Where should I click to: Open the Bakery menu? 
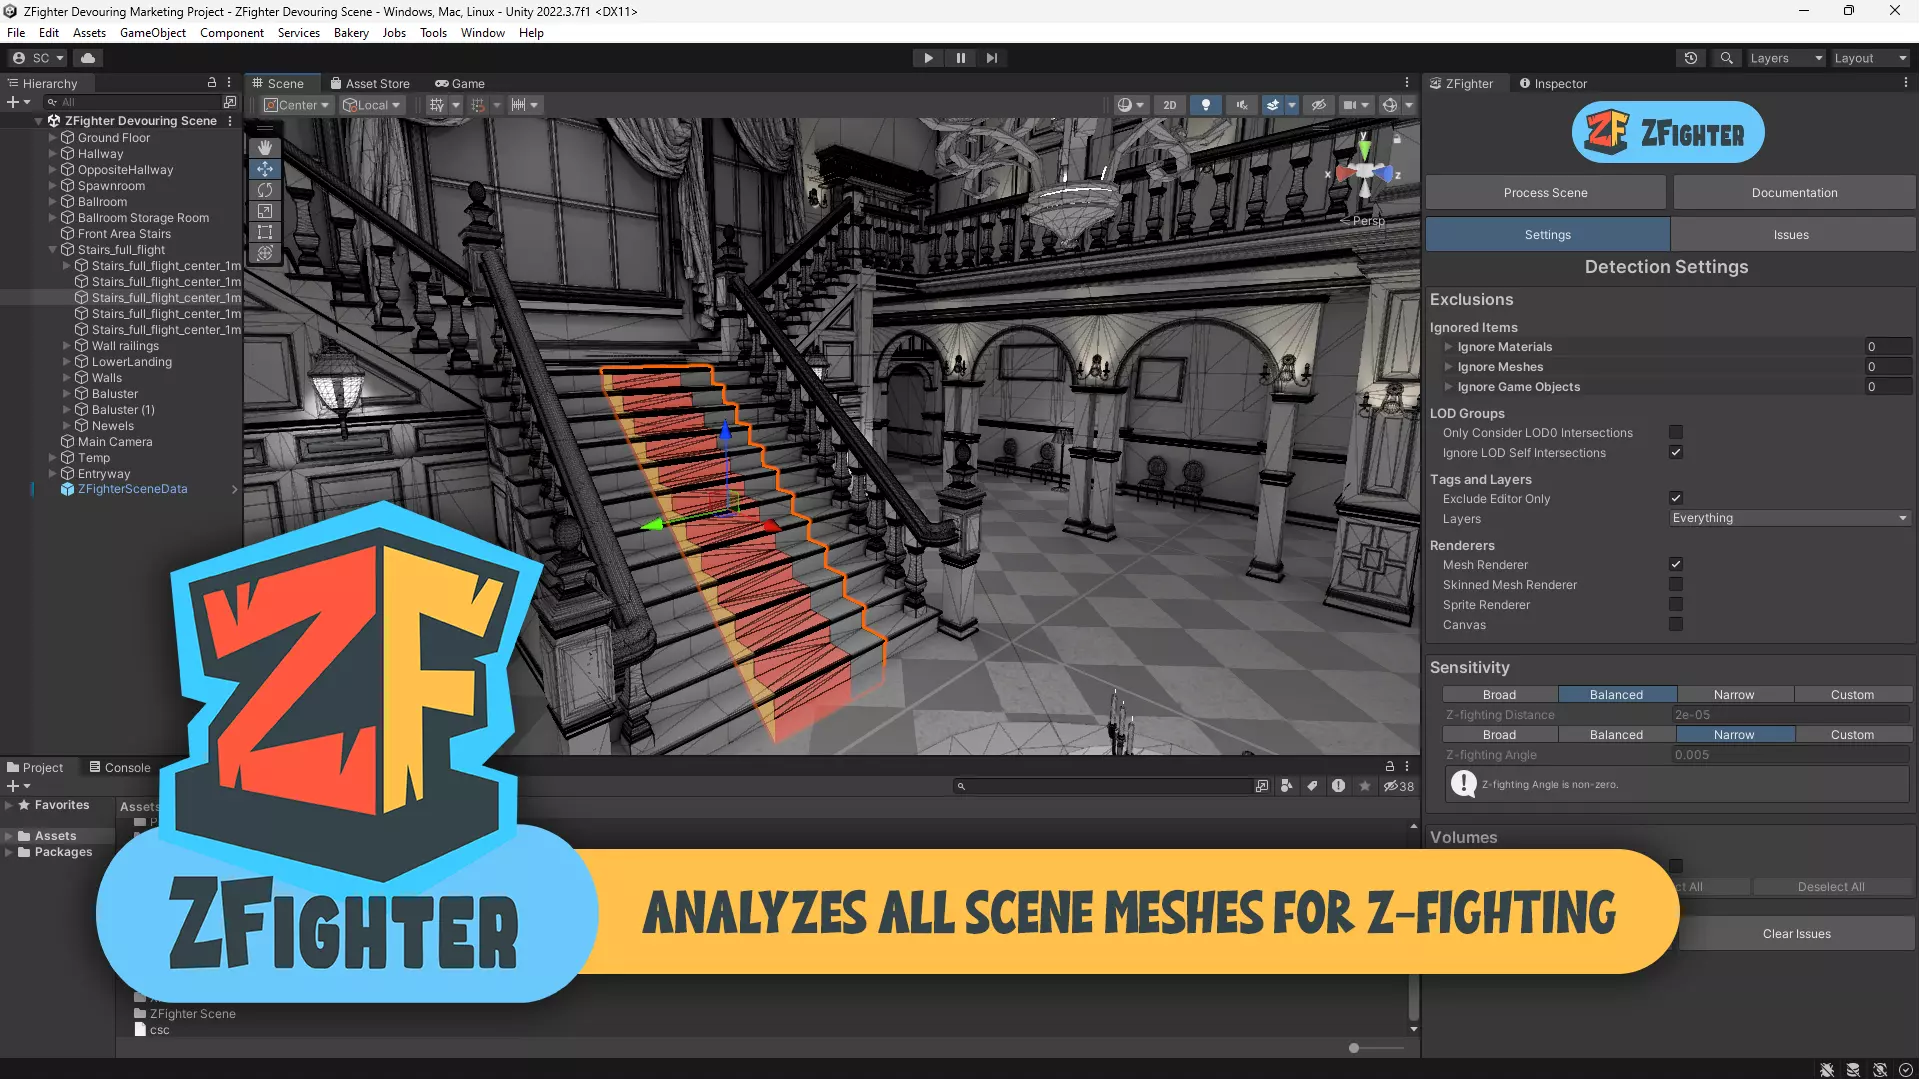pos(351,33)
